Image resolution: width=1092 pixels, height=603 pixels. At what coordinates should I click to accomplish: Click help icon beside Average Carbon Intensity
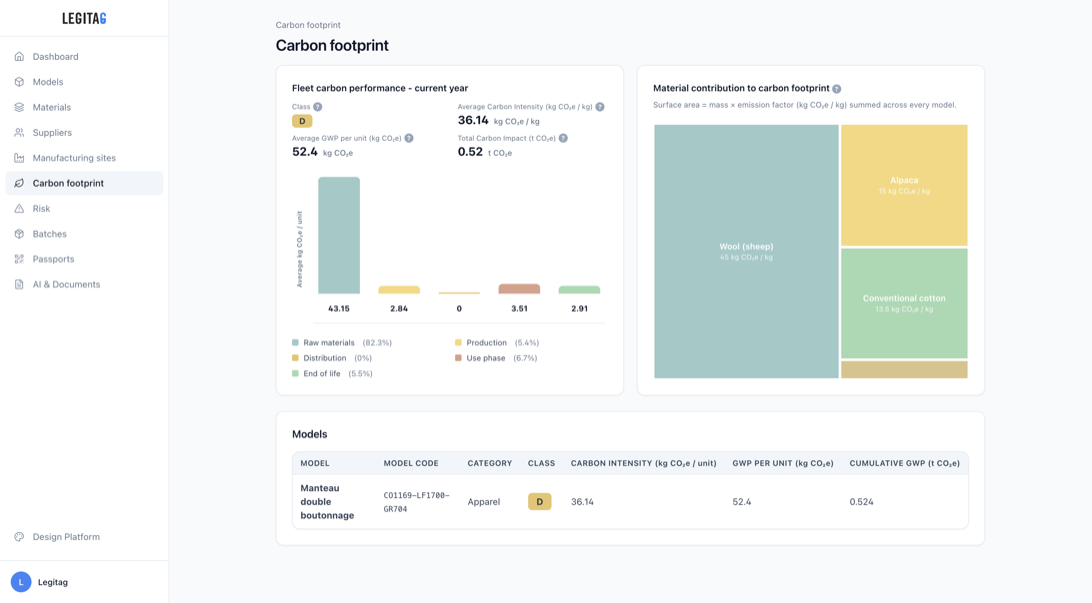coord(600,107)
